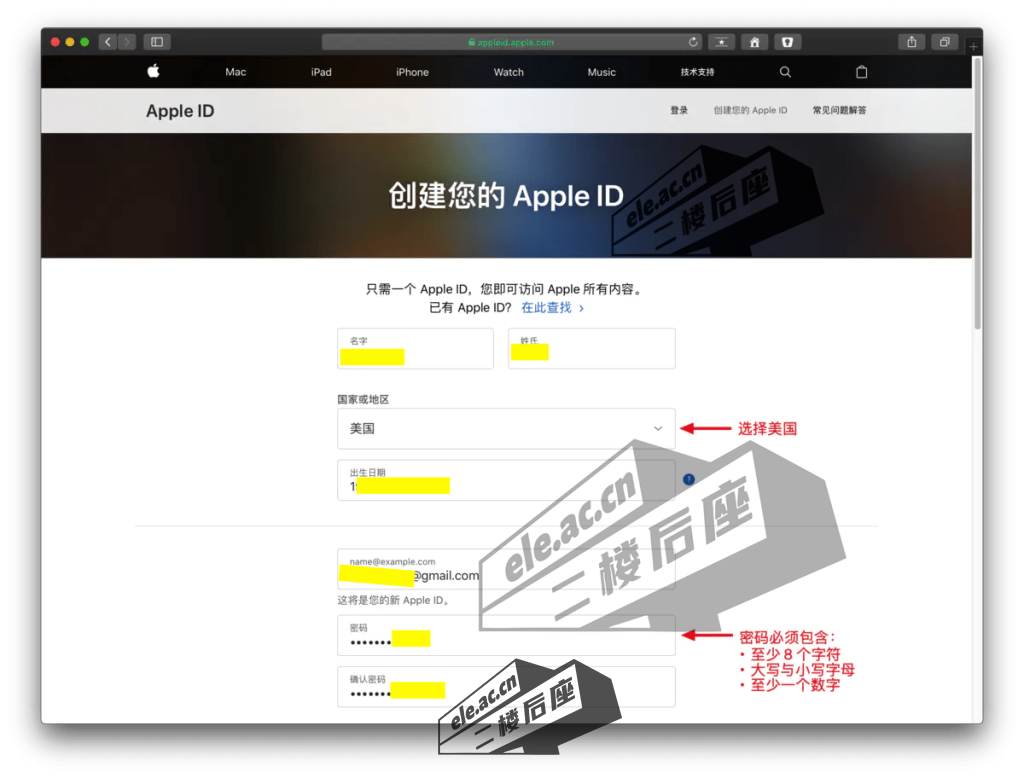
Task: Show all tabs overview icon
Action: coord(943,42)
